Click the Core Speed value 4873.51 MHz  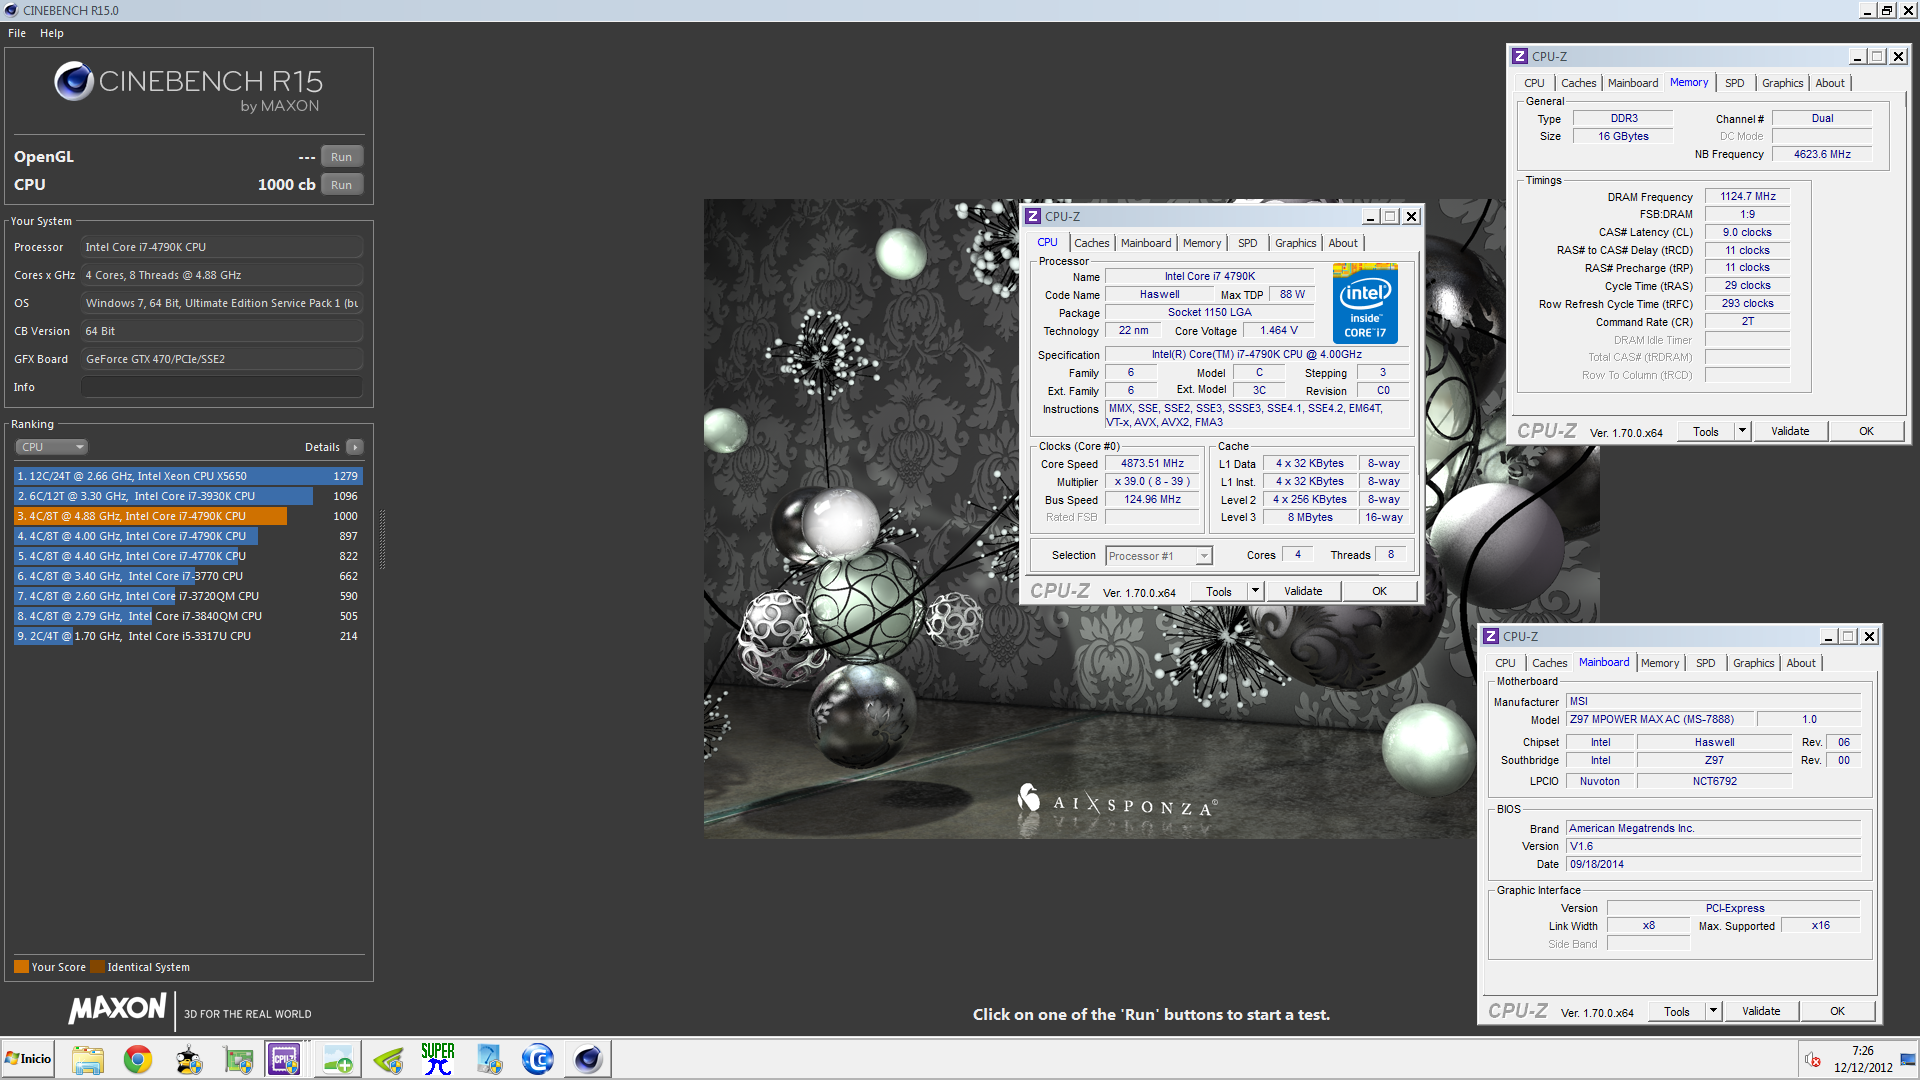click(x=1152, y=464)
